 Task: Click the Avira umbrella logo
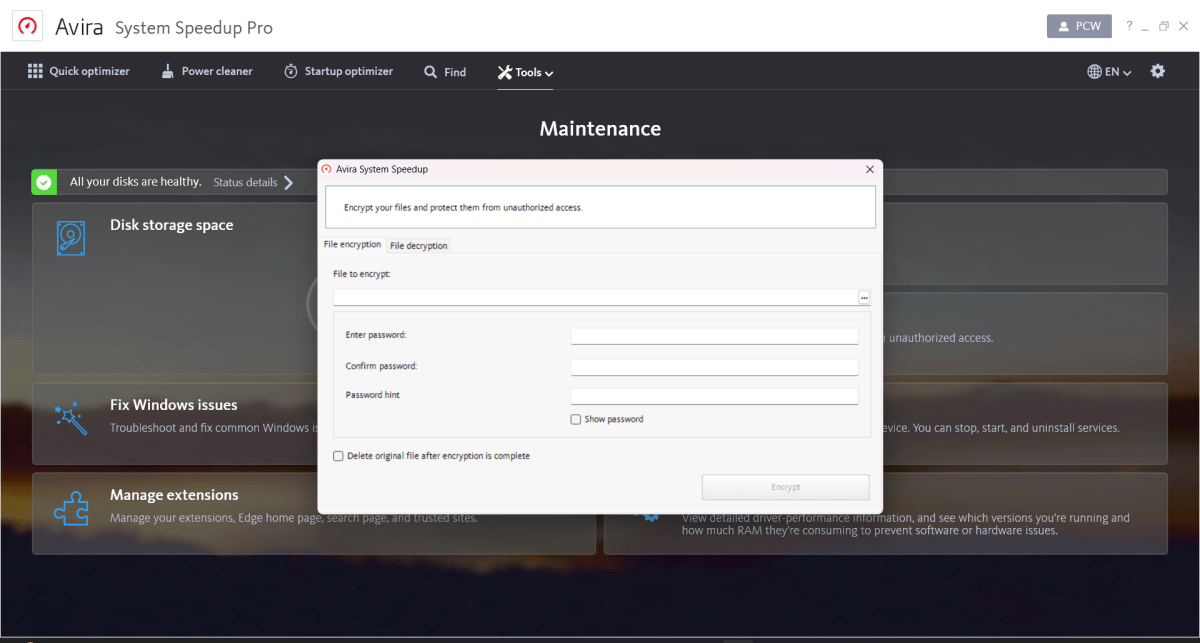[27, 26]
